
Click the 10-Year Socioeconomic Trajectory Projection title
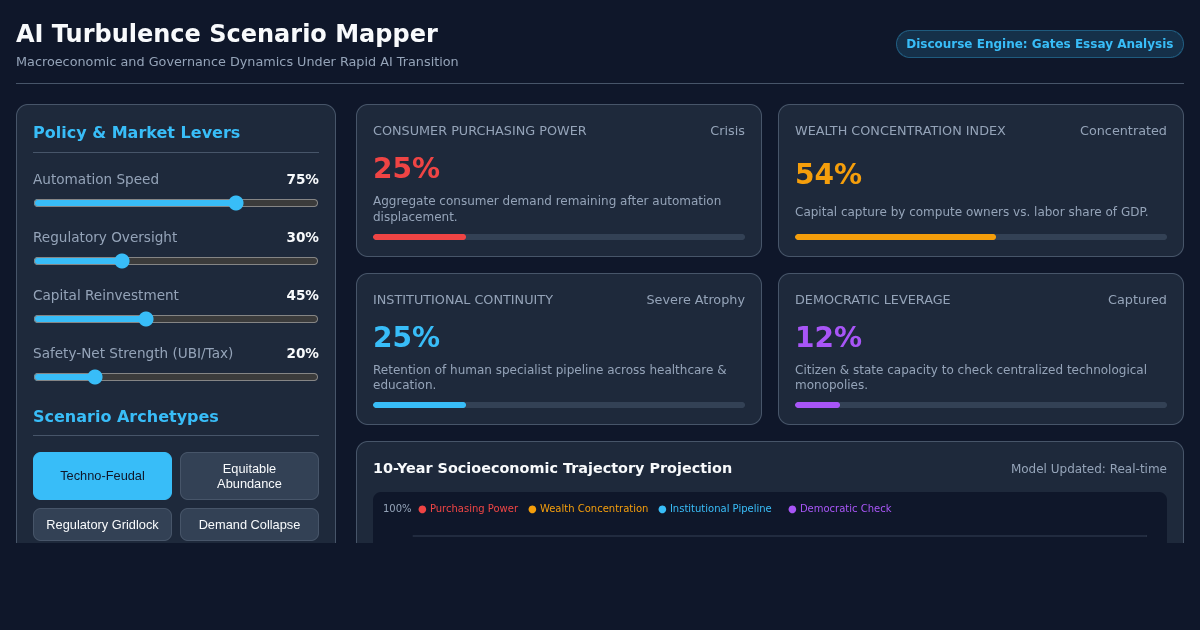coord(552,468)
